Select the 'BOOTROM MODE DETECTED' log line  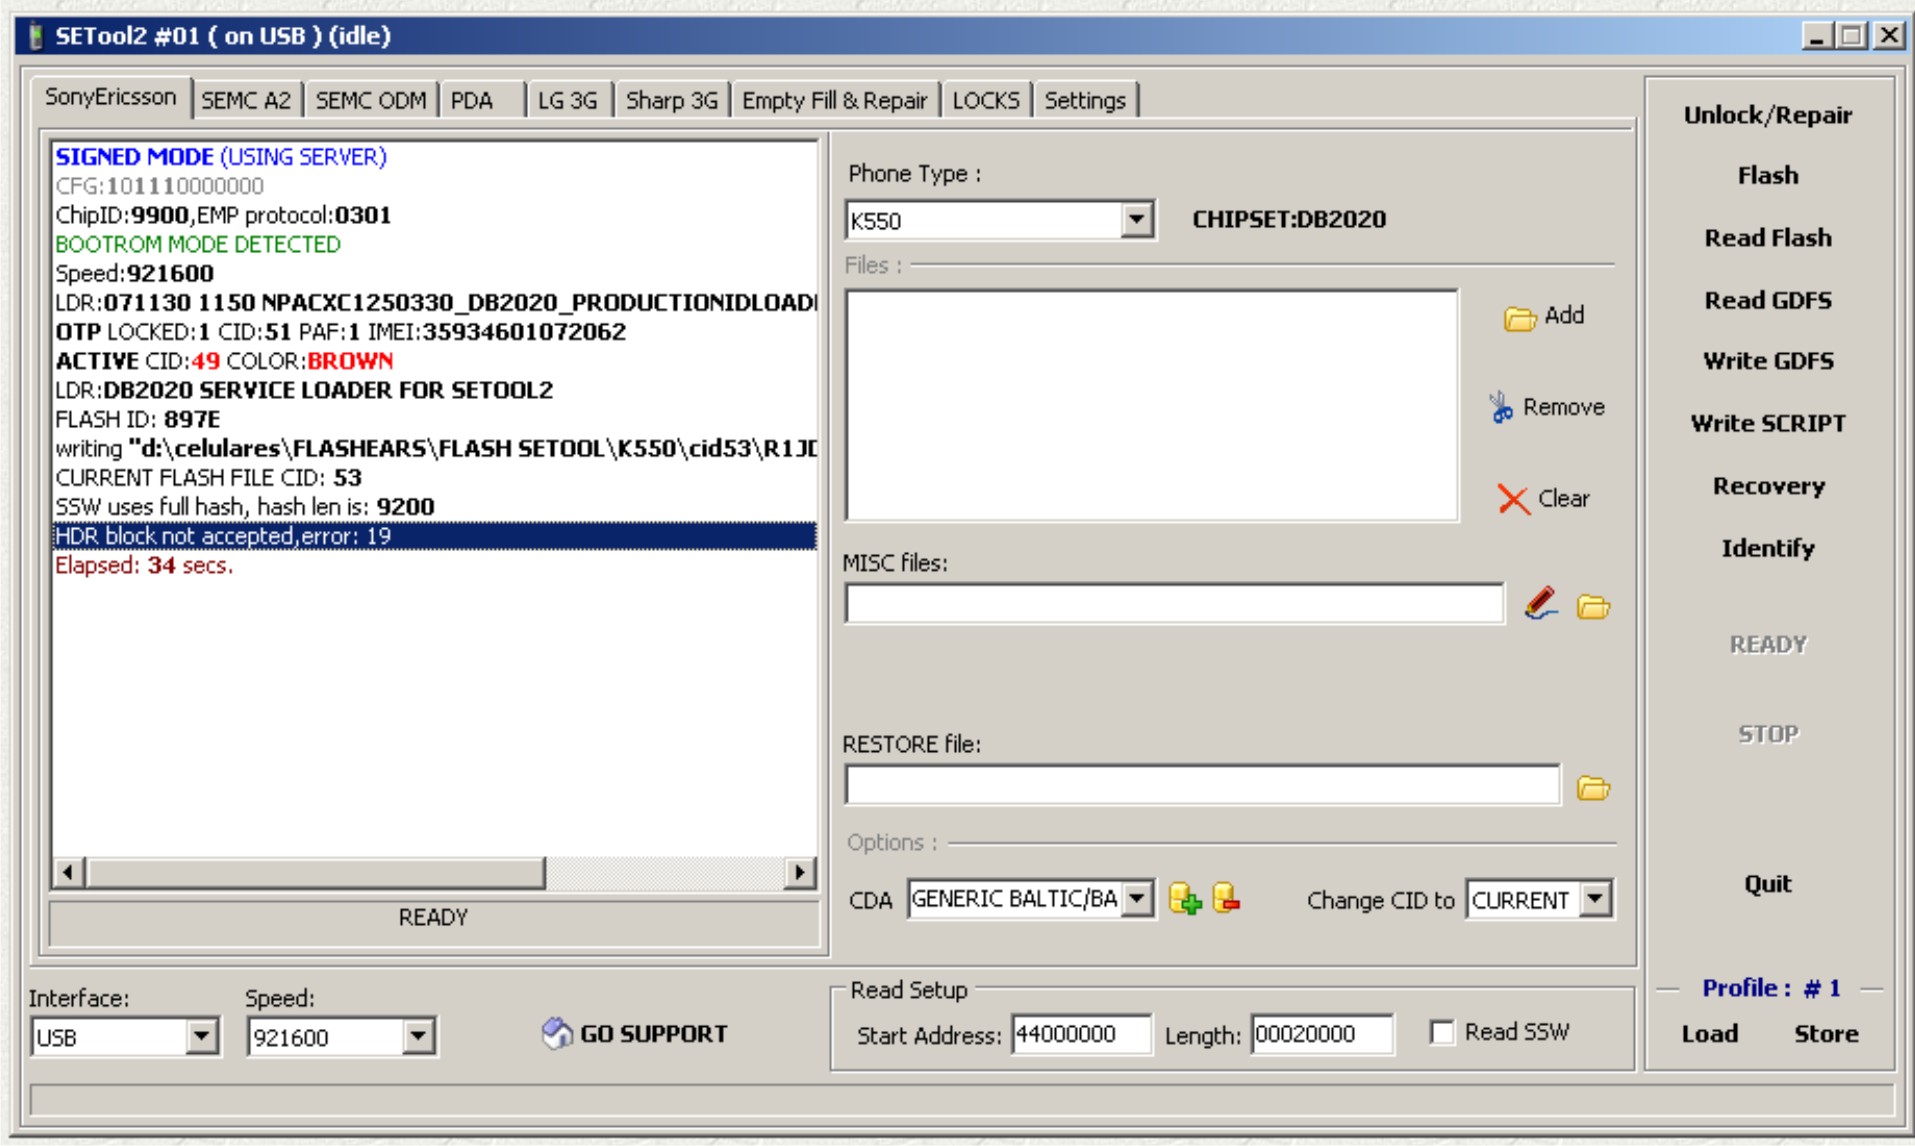(x=198, y=244)
